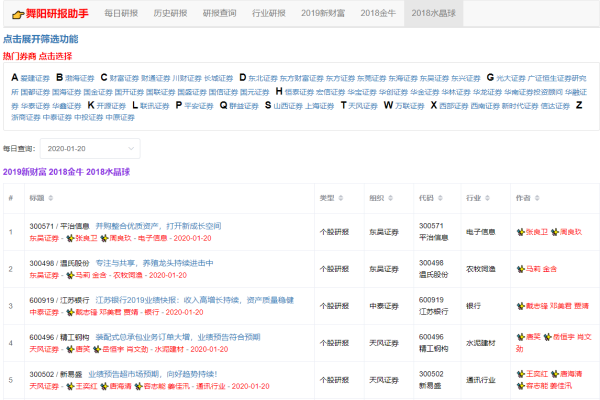
Task: Click star icon before 马莉 in 作者 column
Action: tap(520, 269)
